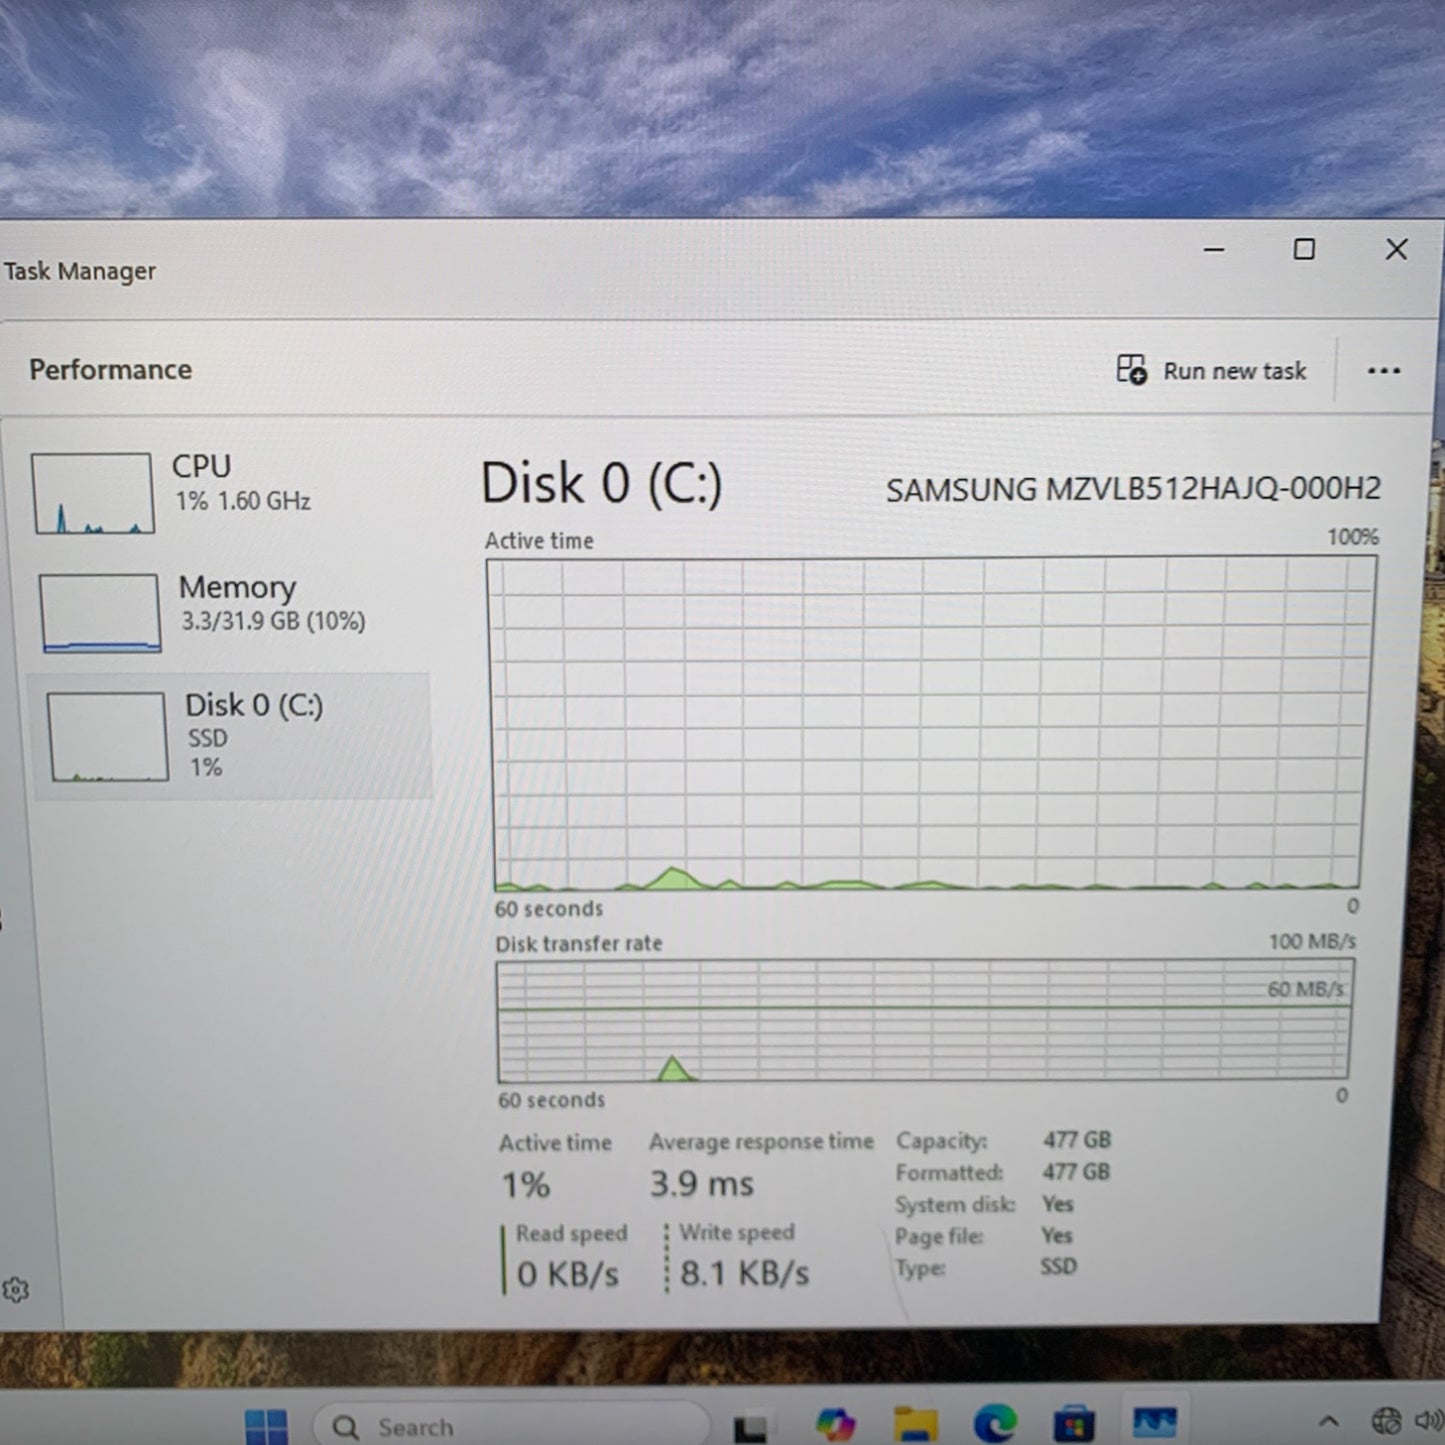Click the Run new task button

[x=1212, y=371]
